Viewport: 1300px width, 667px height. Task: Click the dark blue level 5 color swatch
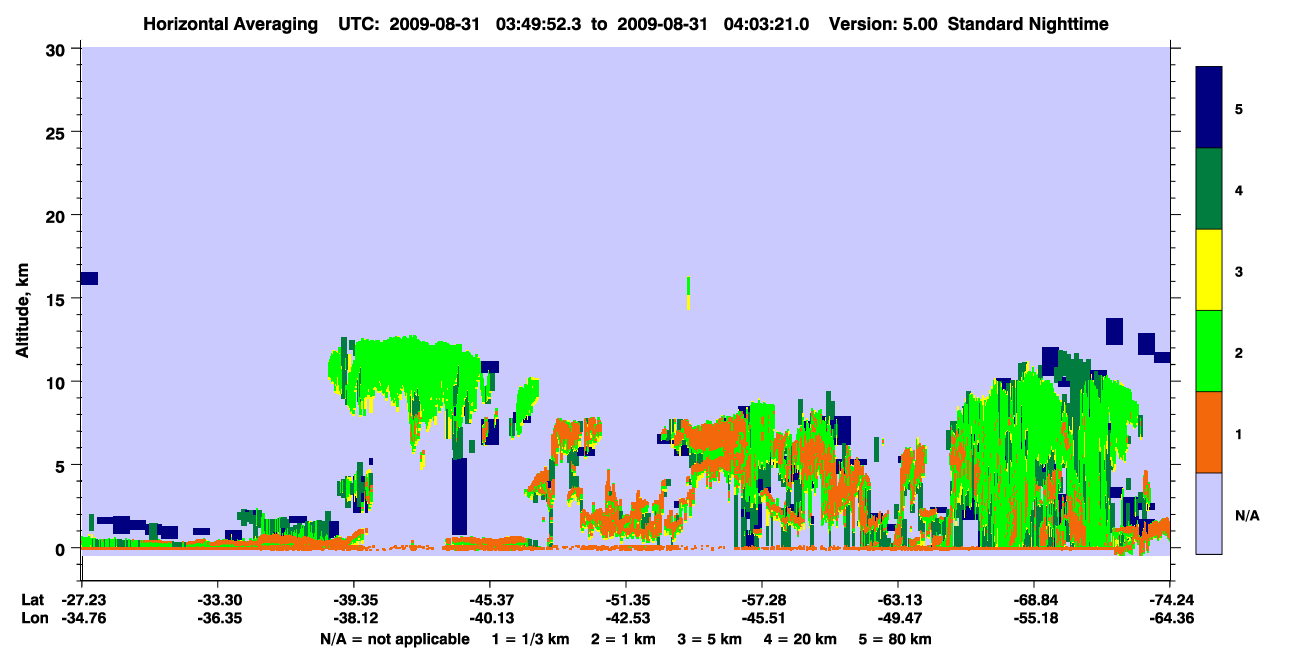[x=1209, y=108]
